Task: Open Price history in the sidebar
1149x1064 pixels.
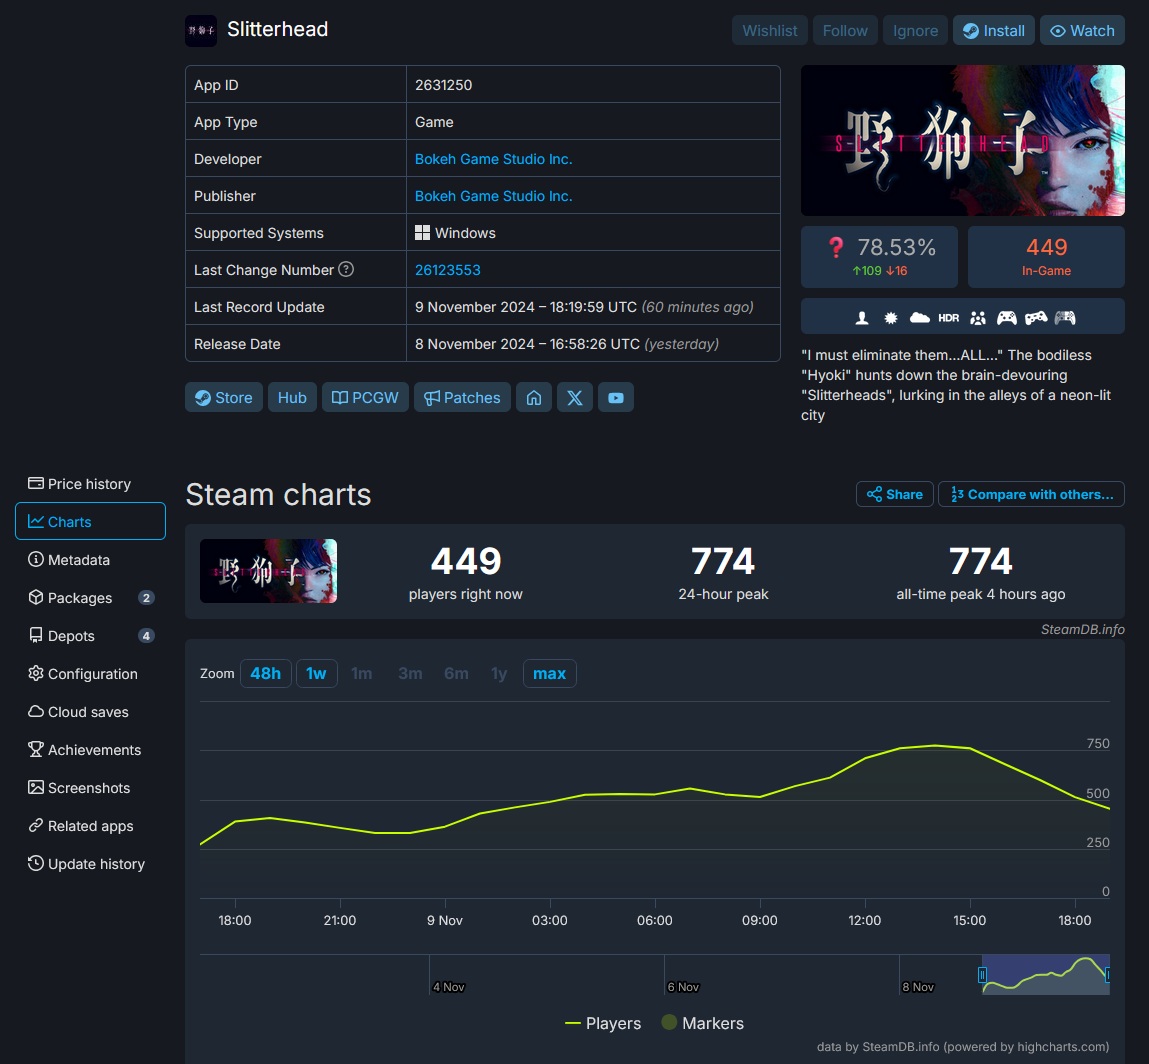Action: tap(90, 484)
